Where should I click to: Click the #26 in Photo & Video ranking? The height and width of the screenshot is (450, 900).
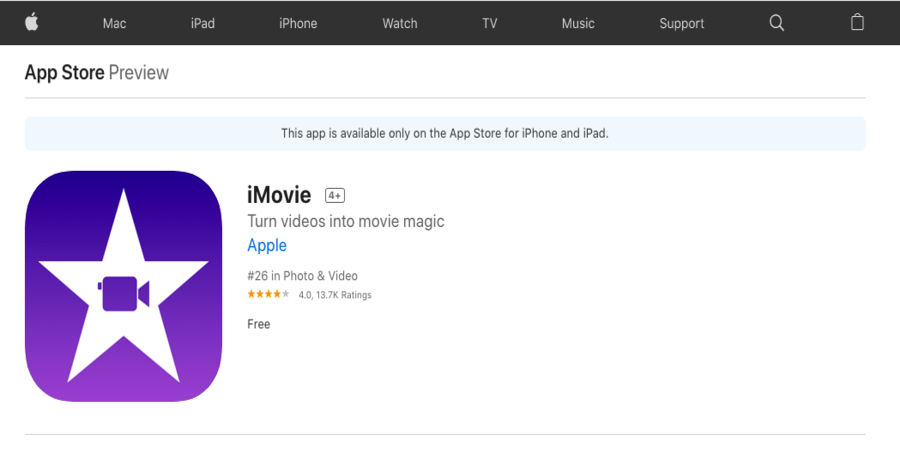302,276
